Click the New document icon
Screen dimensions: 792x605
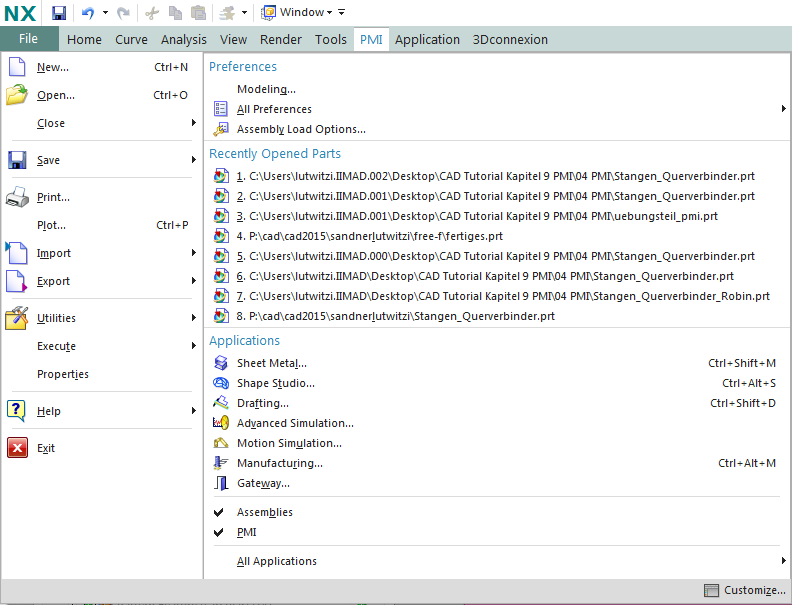click(17, 67)
